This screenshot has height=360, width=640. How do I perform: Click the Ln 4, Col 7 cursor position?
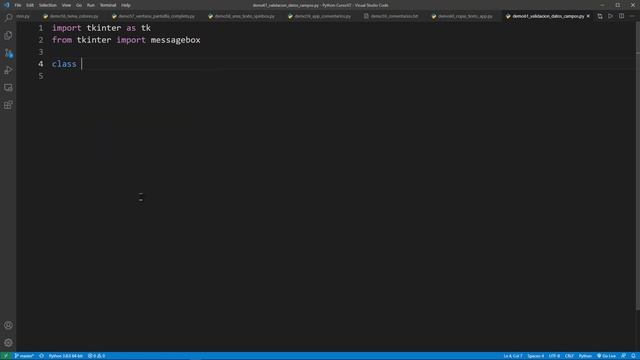click(x=513, y=356)
